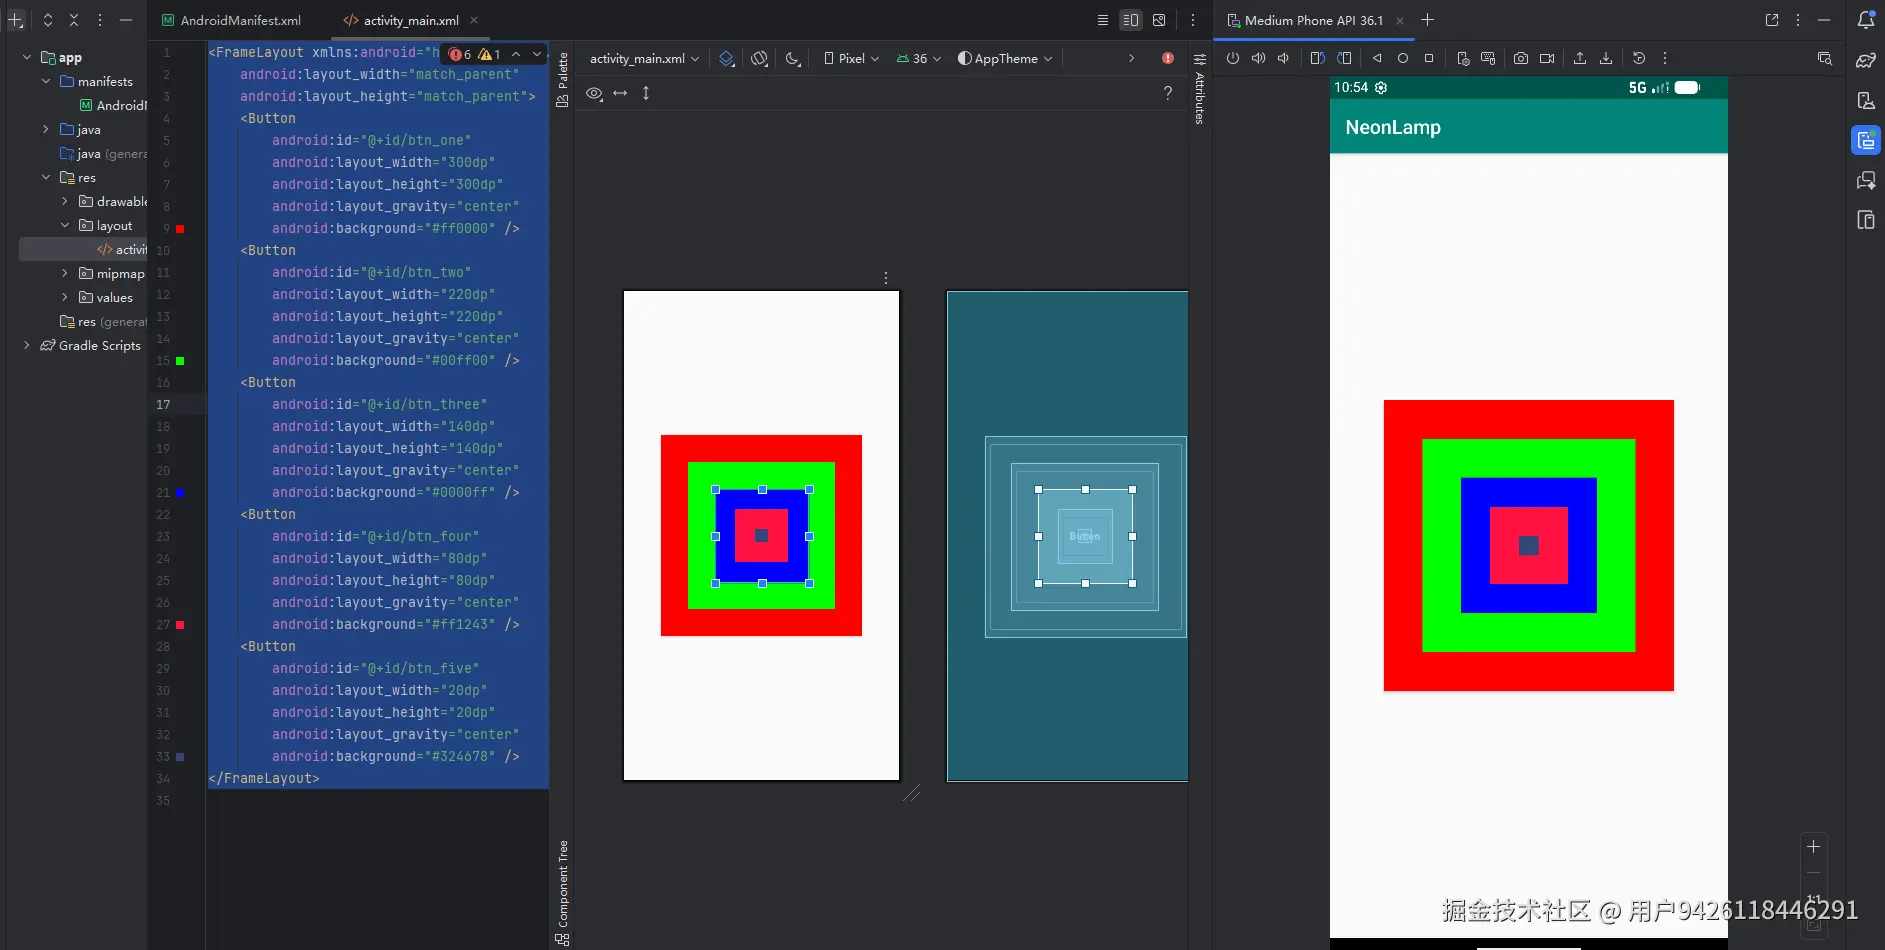
Task: Open the Palette side panel
Action: (563, 80)
